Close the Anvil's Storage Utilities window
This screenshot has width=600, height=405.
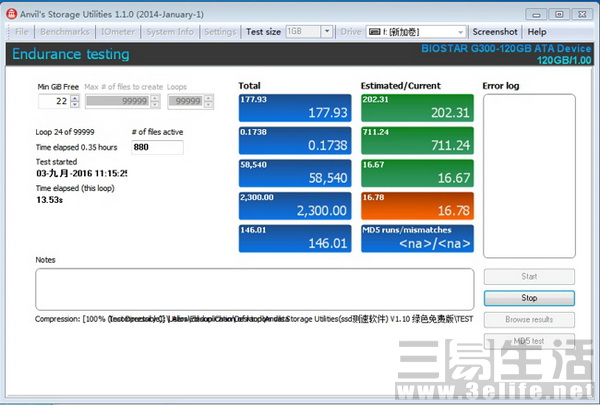click(x=582, y=15)
